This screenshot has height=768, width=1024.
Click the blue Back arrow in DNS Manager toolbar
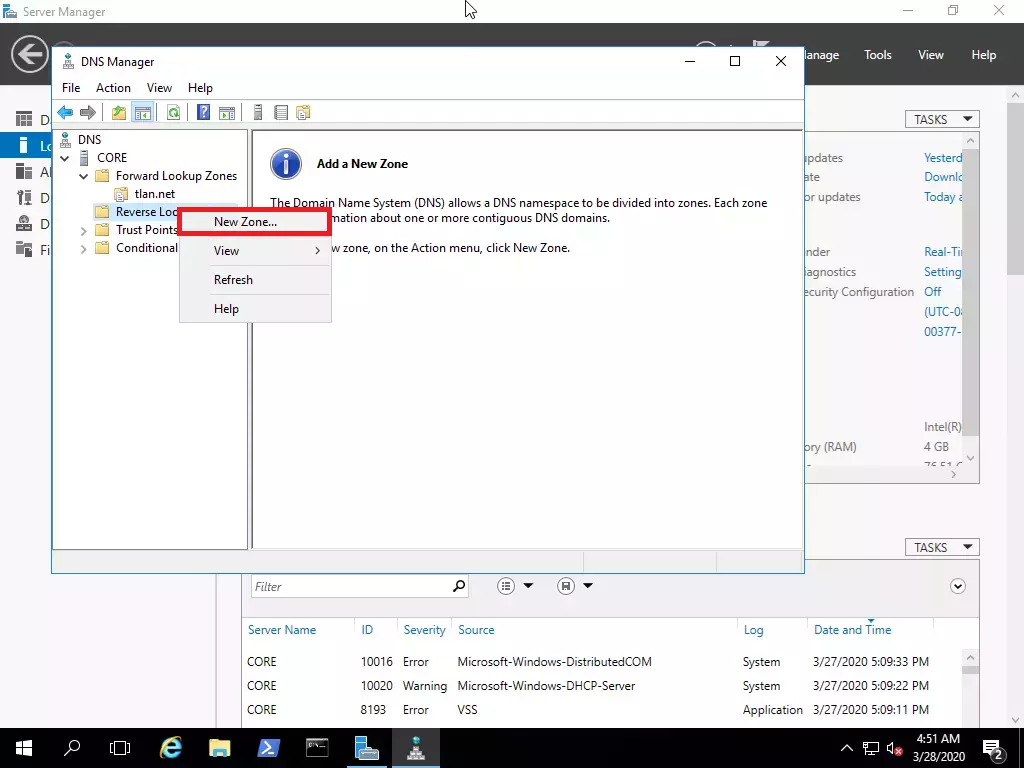65,112
